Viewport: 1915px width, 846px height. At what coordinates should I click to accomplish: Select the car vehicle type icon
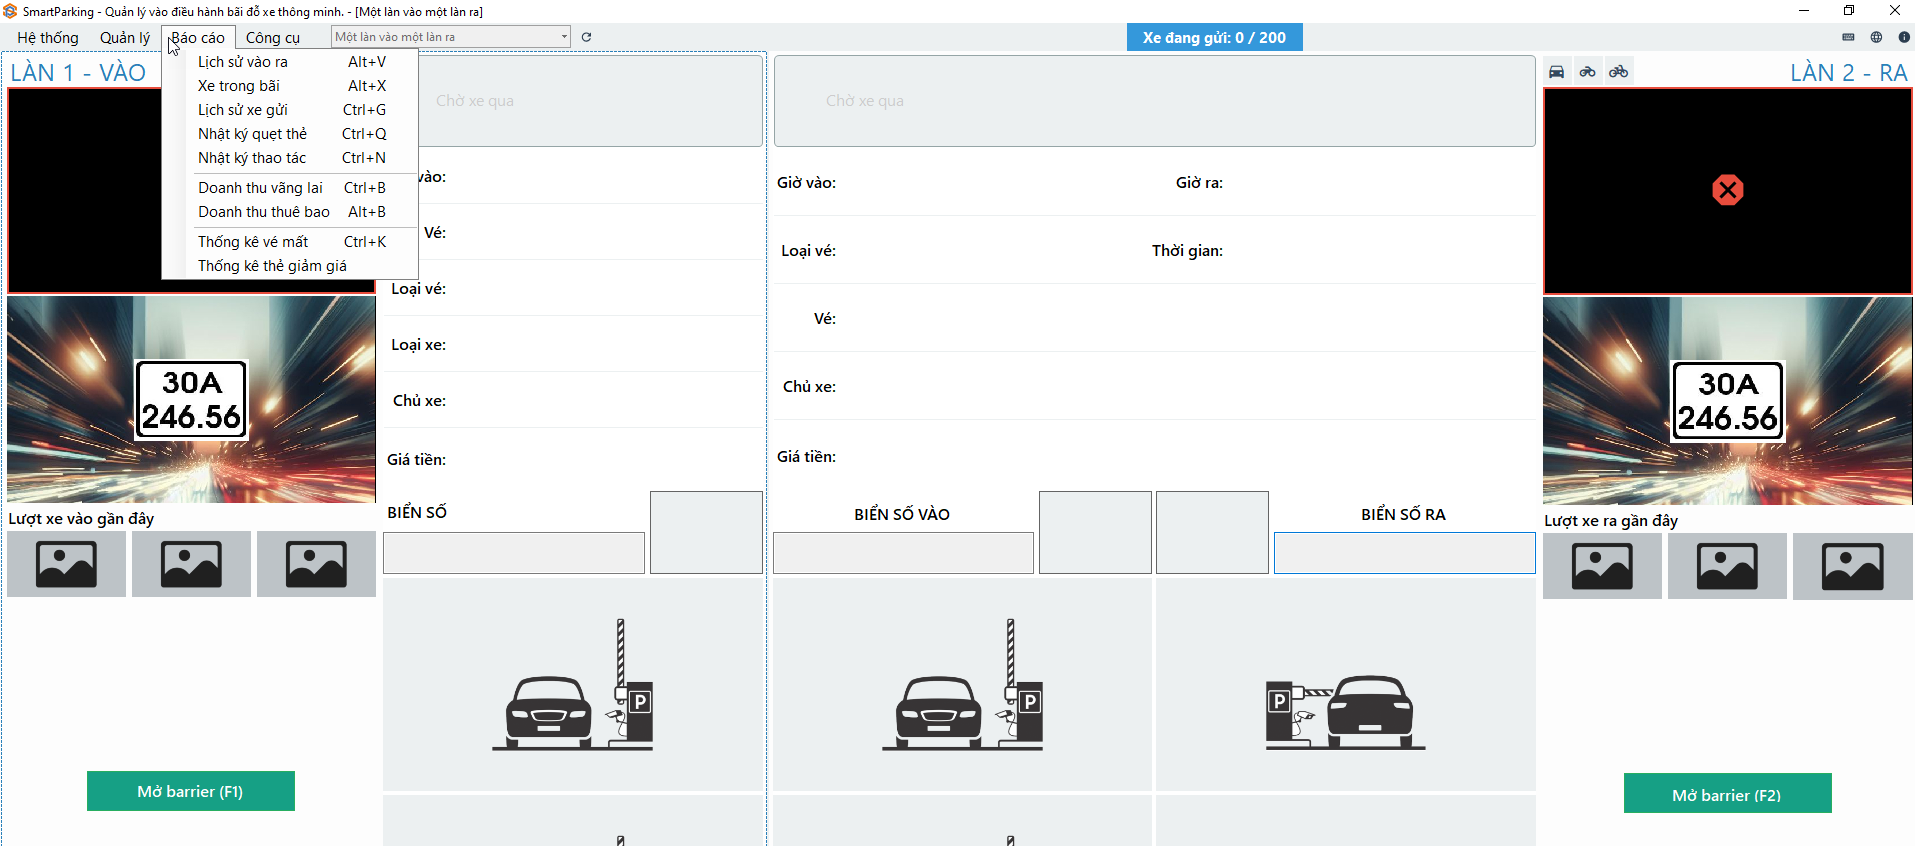tap(1557, 72)
